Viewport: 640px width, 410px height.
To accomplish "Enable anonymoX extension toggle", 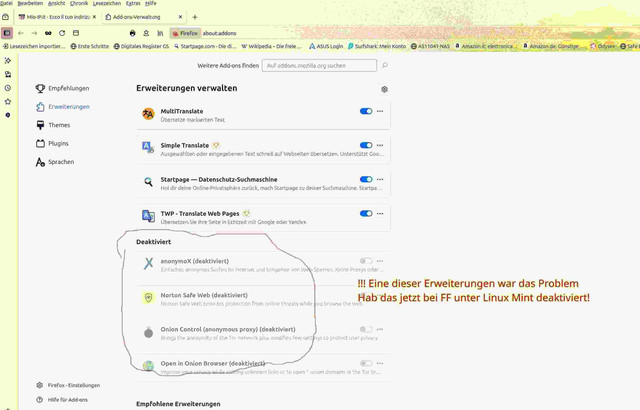I will (x=366, y=261).
